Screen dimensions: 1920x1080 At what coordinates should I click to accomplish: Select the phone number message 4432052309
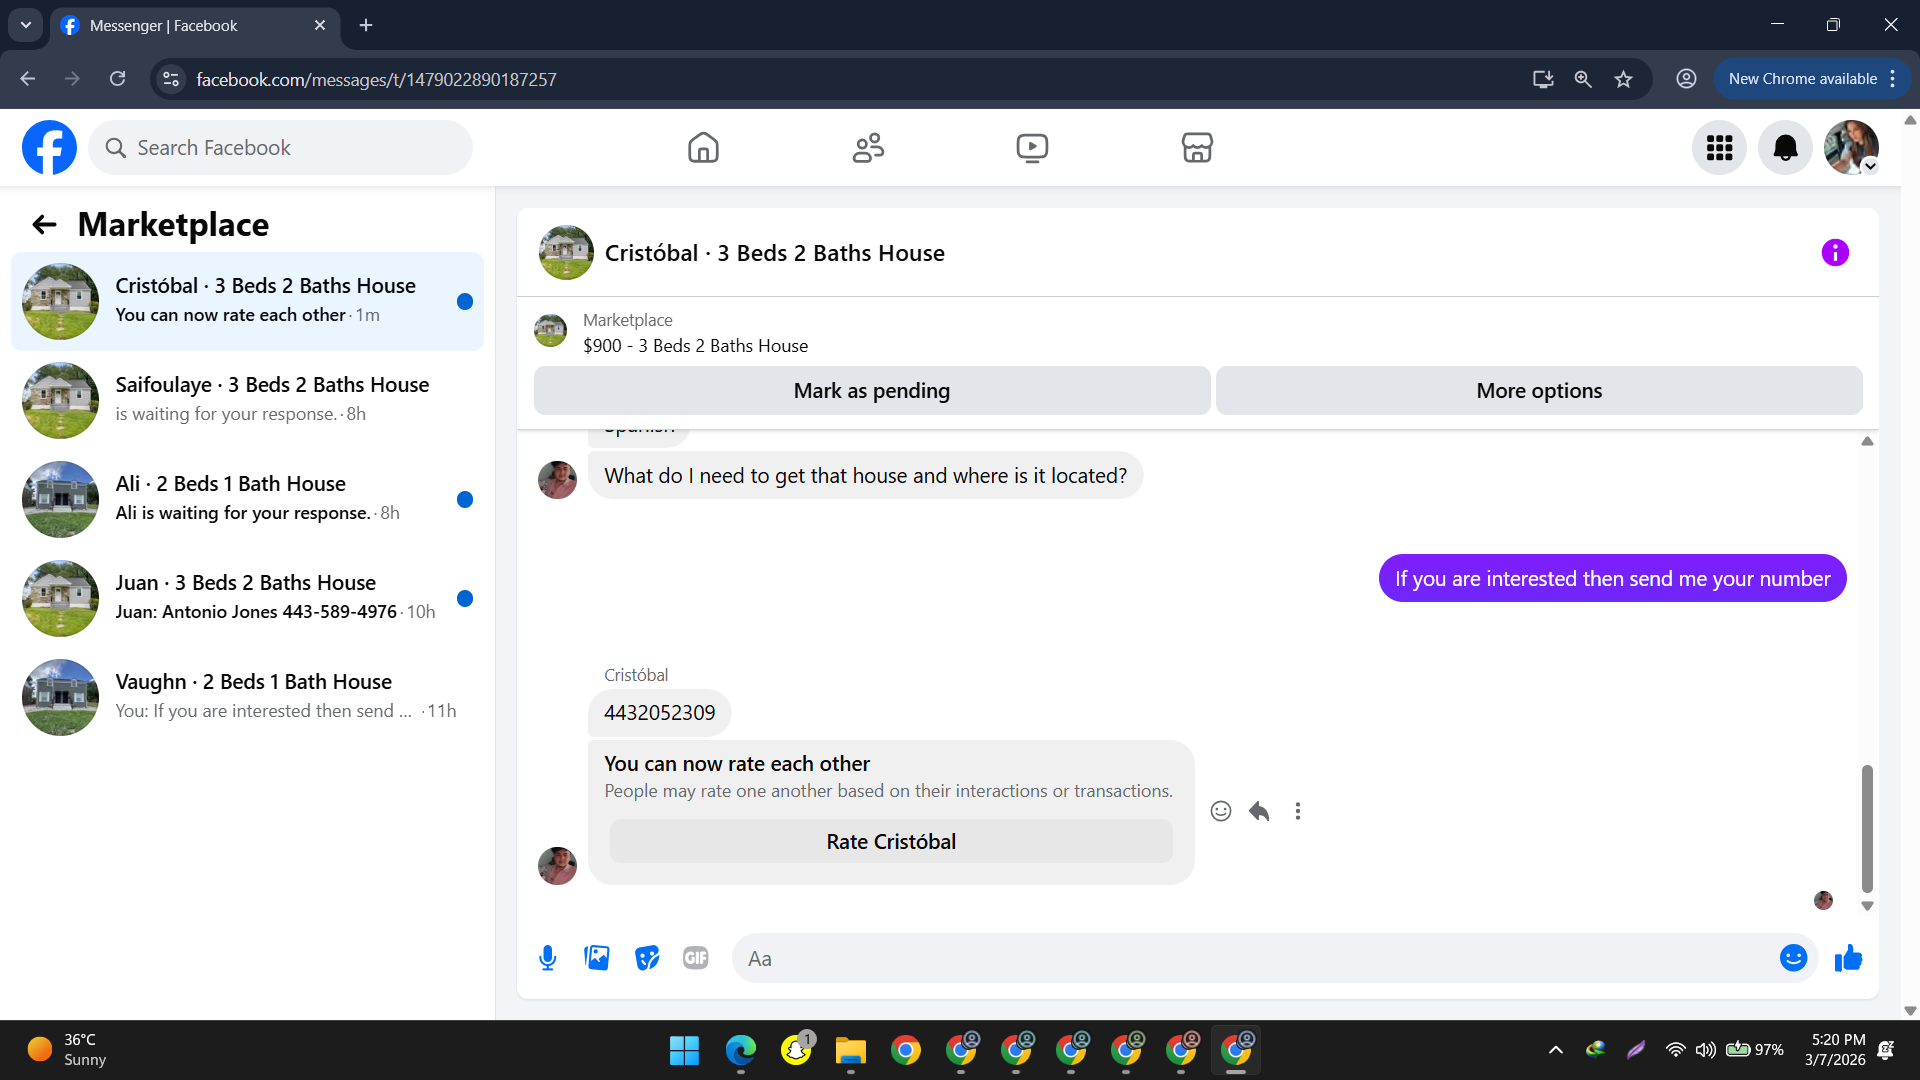(659, 713)
